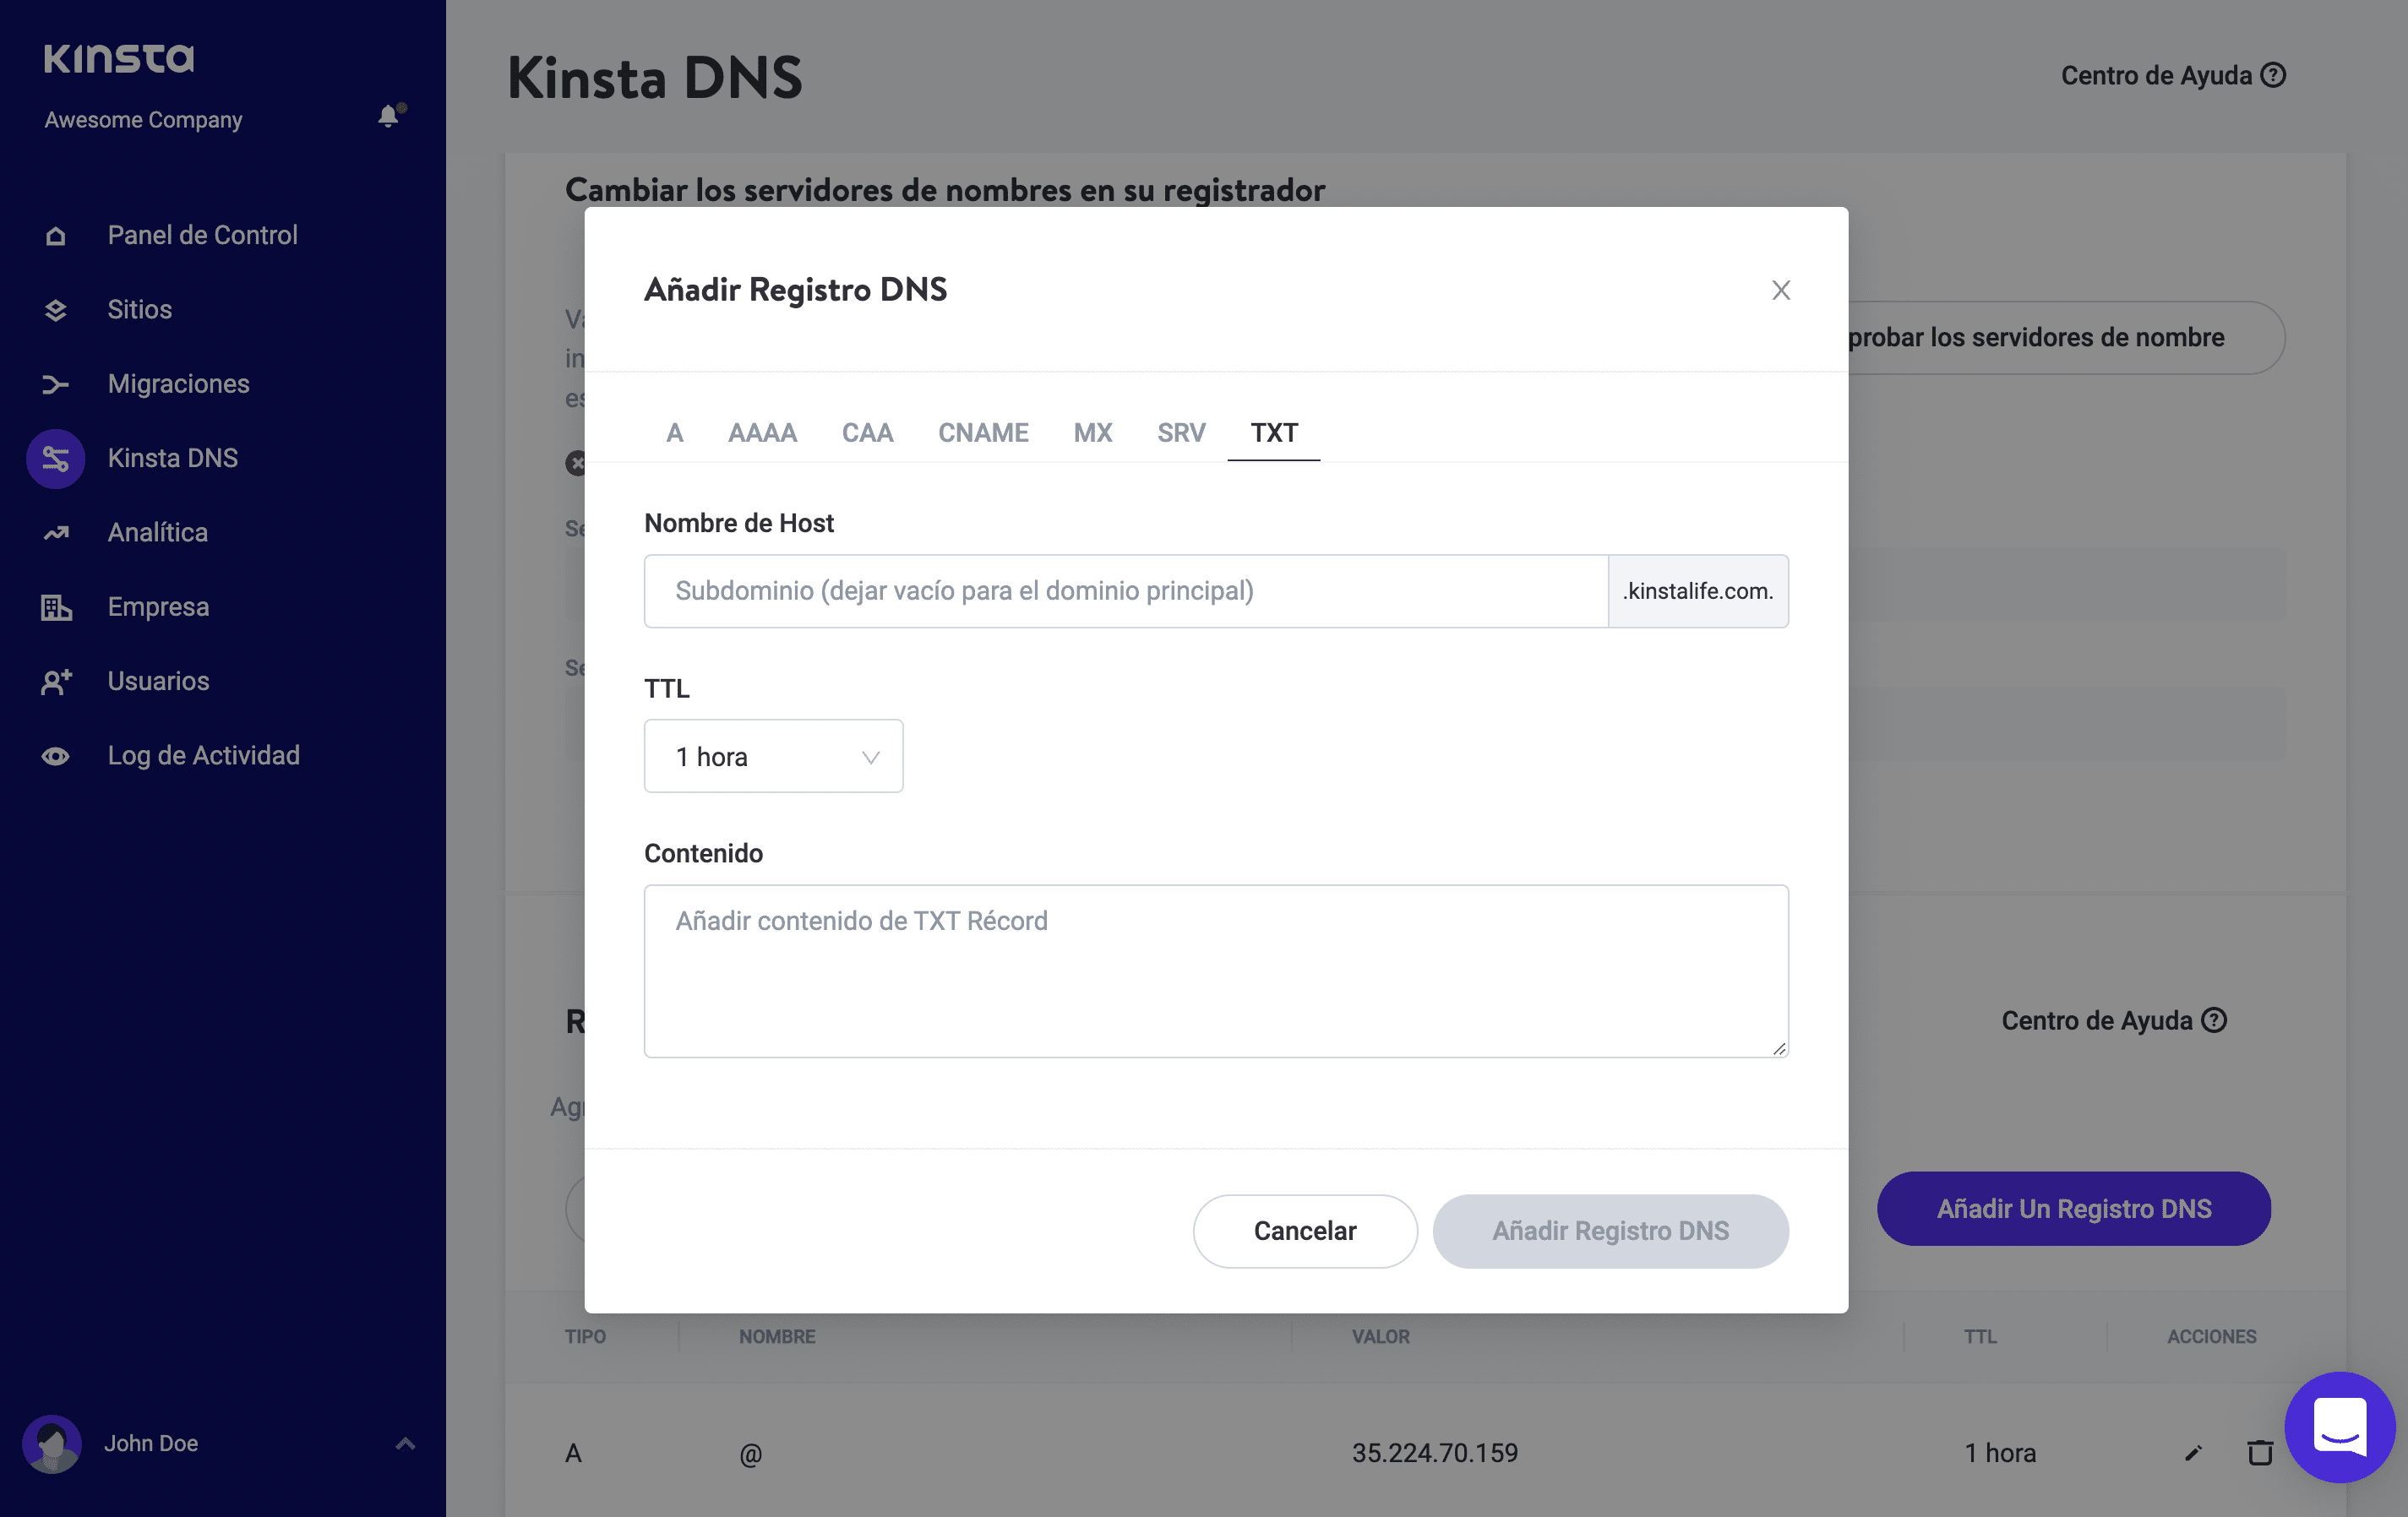
Task: Open the Intercom chat bubble
Action: click(x=2339, y=1427)
